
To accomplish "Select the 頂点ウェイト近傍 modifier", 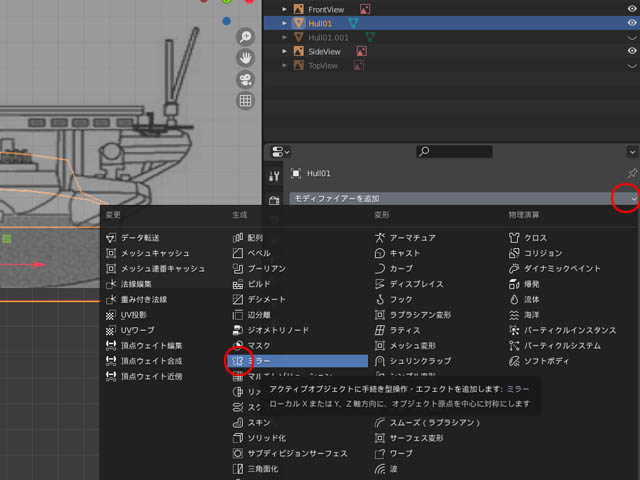I will point(144,376).
